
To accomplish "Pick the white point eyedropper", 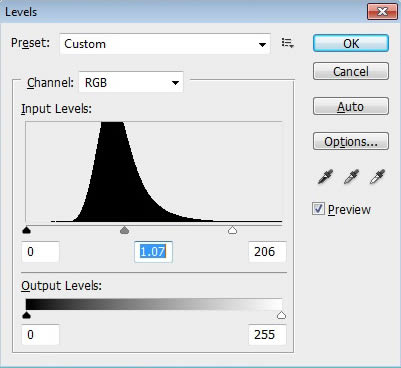I will tap(377, 177).
